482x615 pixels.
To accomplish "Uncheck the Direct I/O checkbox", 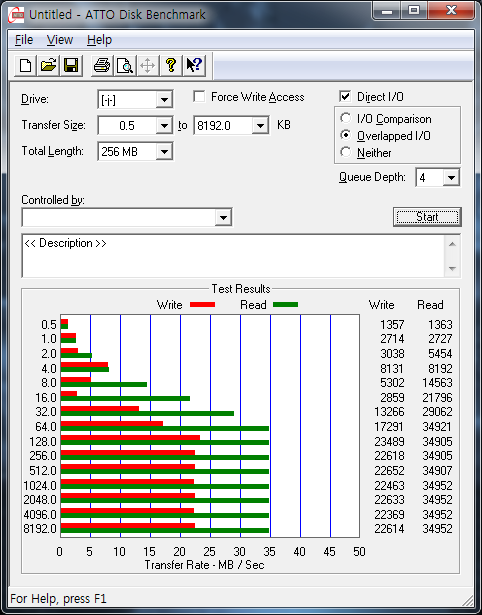I will tap(345, 96).
